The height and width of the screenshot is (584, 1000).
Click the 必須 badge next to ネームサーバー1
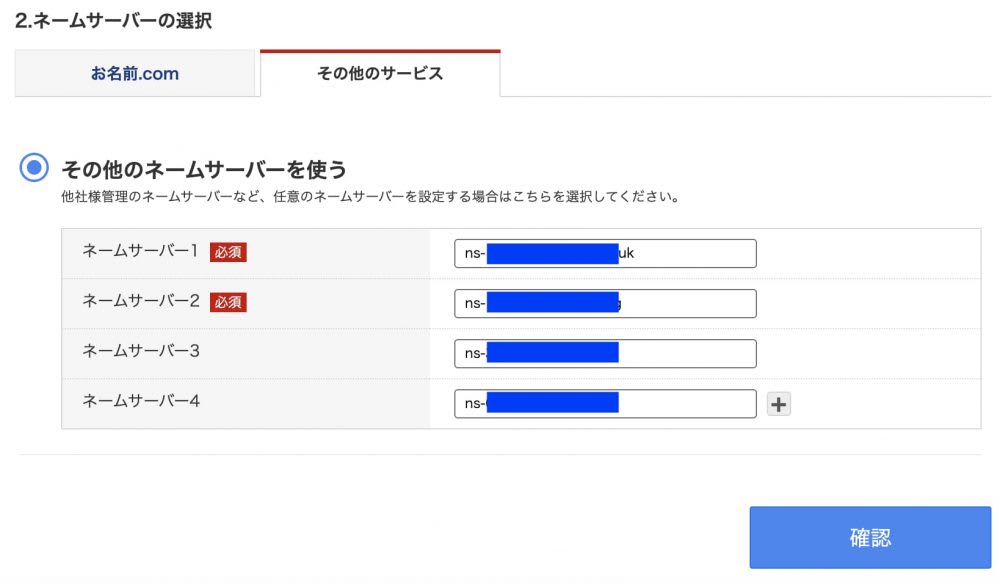tap(227, 253)
